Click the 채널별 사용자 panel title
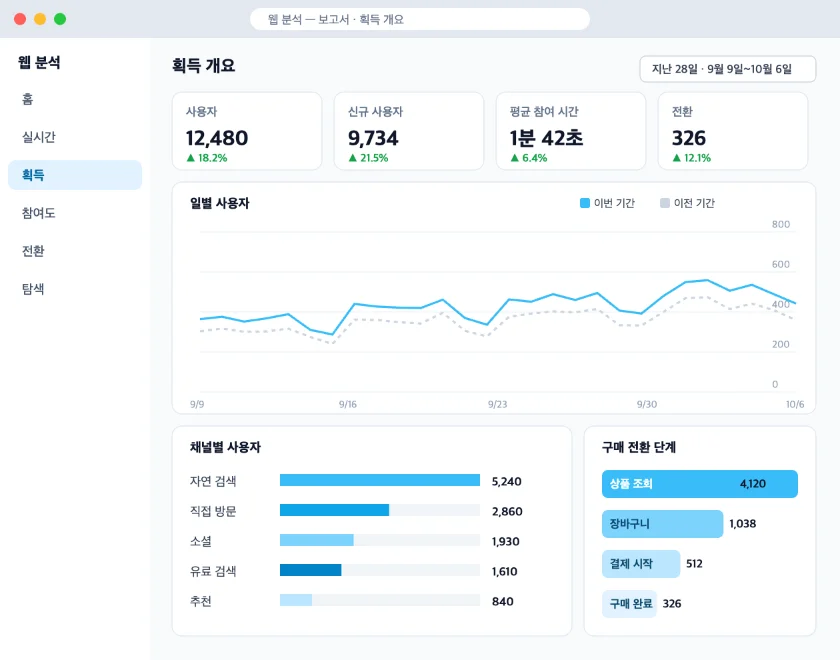This screenshot has width=840, height=660. click(x=225, y=447)
